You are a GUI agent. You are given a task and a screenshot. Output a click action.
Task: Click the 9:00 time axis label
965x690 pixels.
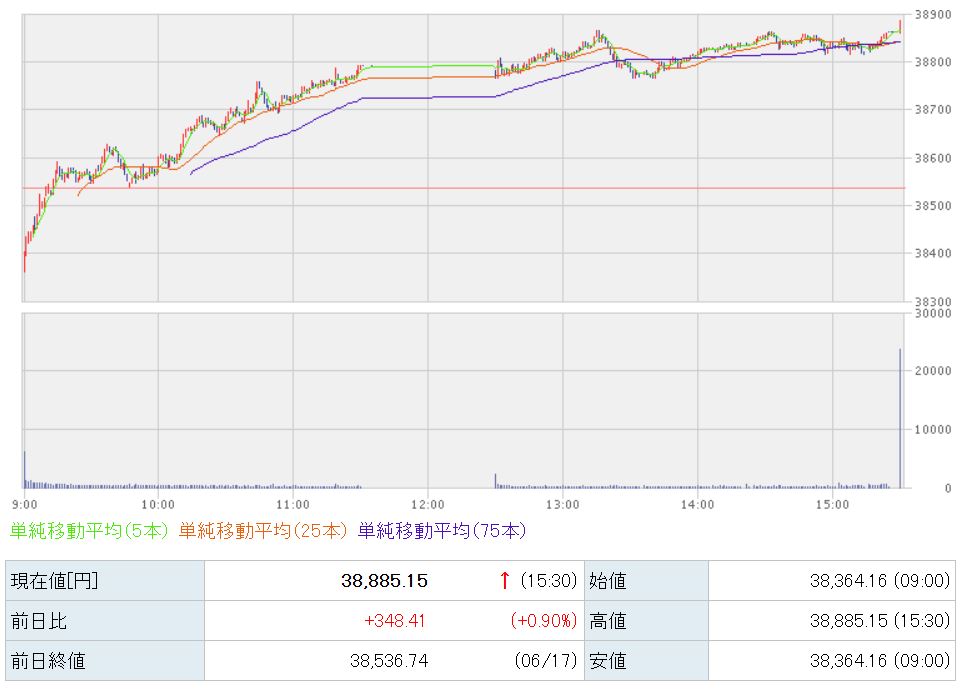25,505
